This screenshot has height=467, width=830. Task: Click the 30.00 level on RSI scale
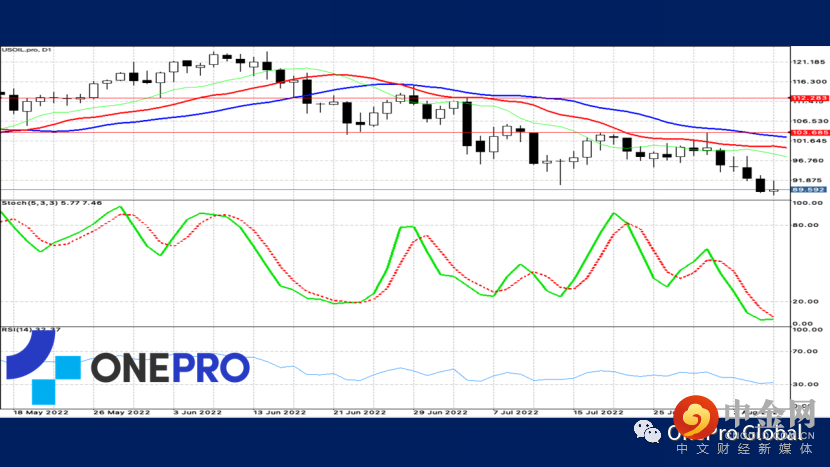tap(805, 384)
